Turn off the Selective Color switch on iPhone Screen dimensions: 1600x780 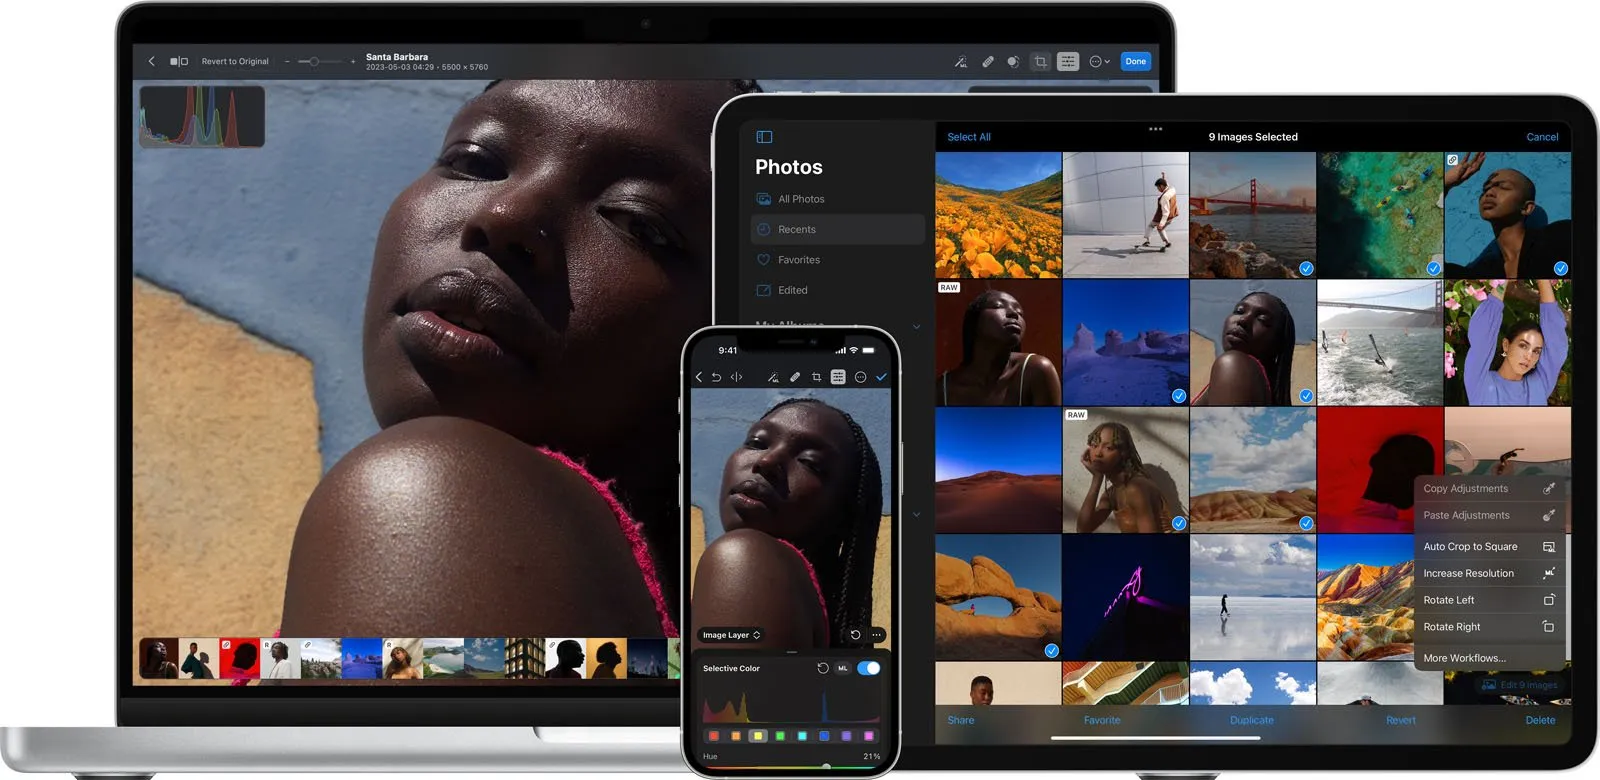[x=869, y=668]
